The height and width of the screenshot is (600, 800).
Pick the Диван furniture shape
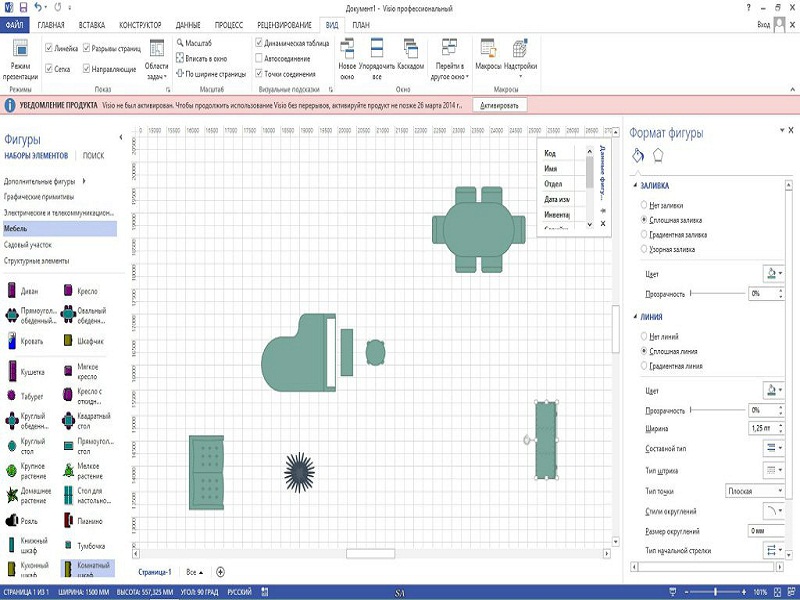tap(13, 291)
